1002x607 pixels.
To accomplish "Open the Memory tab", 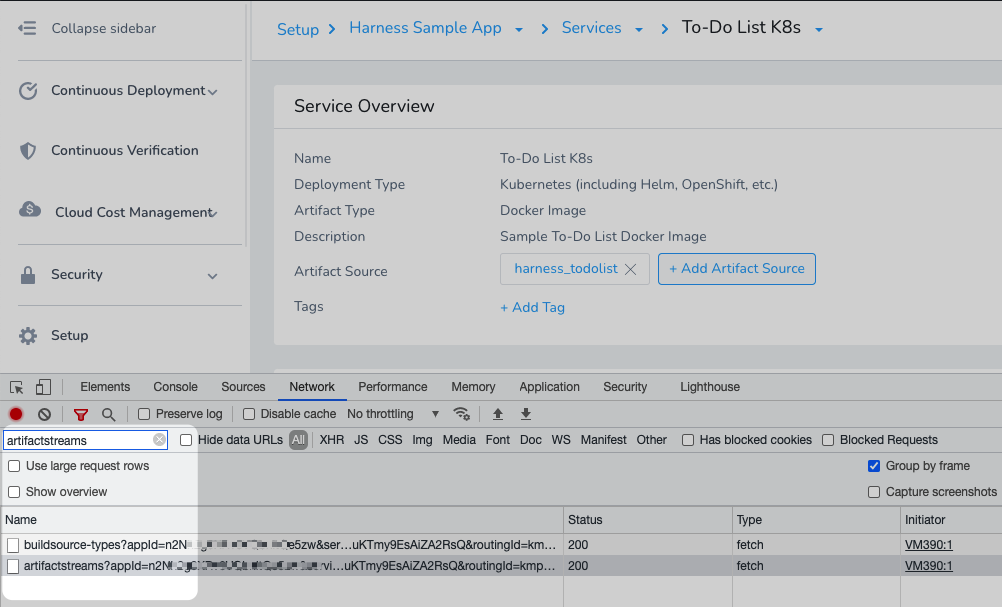I will [x=473, y=387].
